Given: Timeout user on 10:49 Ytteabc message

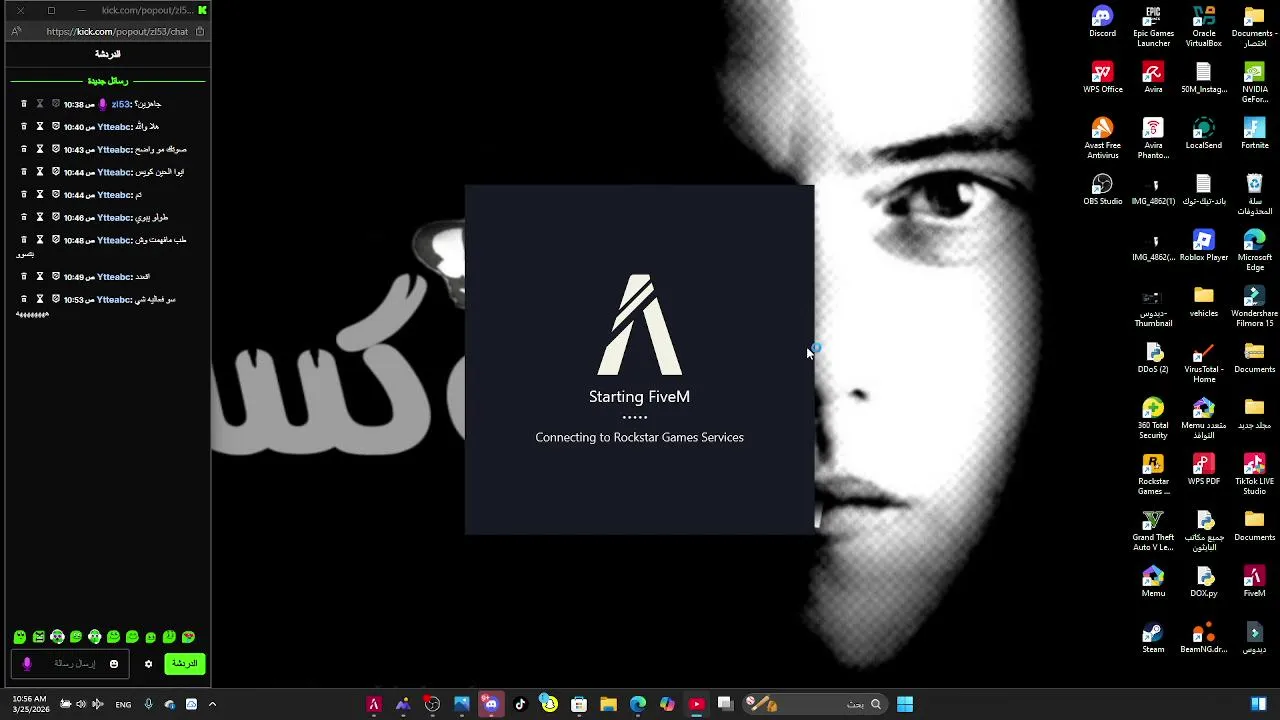Looking at the screenshot, I should click(x=40, y=276).
